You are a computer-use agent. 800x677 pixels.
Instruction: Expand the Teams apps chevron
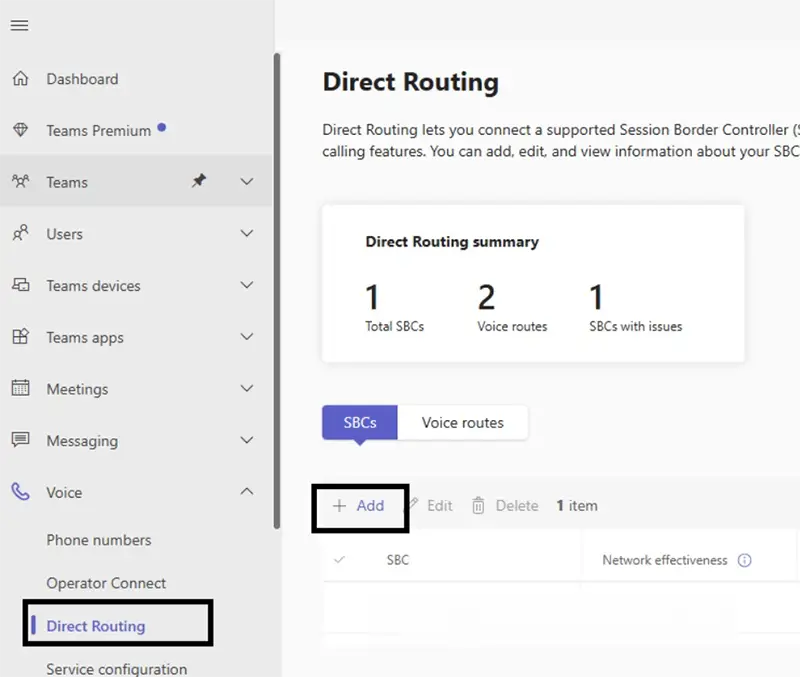coord(247,337)
